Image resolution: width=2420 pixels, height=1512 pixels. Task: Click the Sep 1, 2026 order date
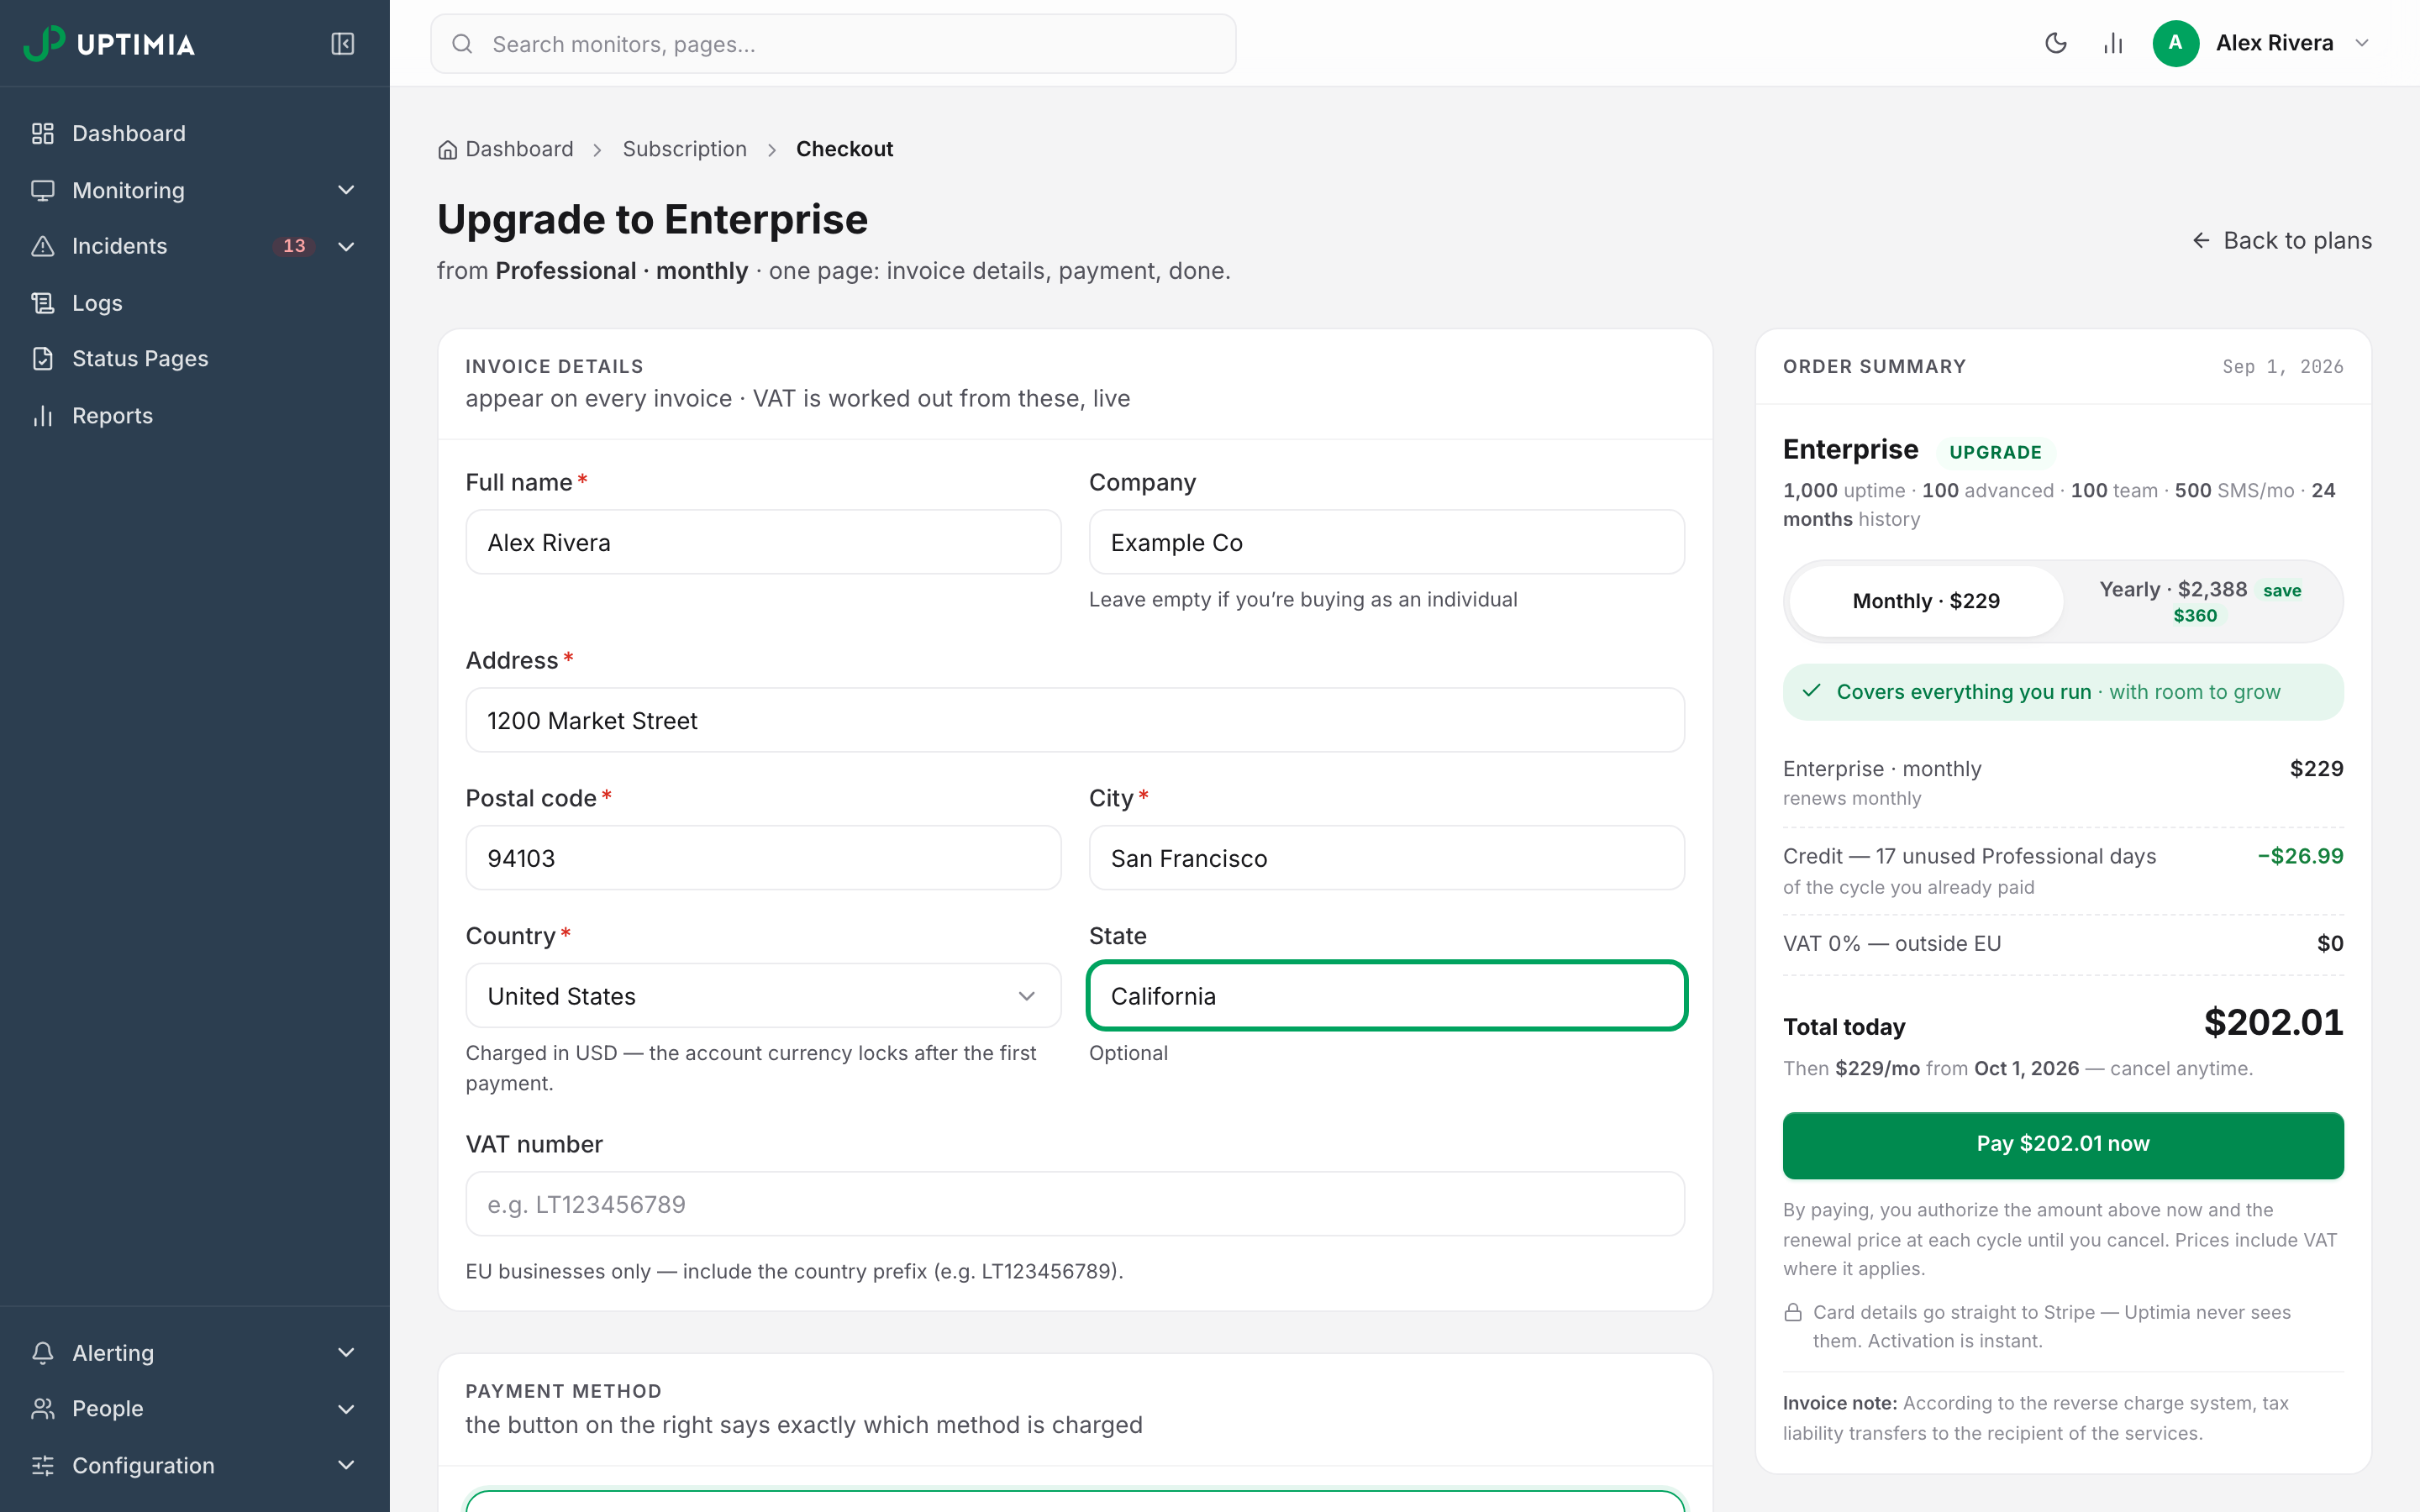(x=2282, y=367)
